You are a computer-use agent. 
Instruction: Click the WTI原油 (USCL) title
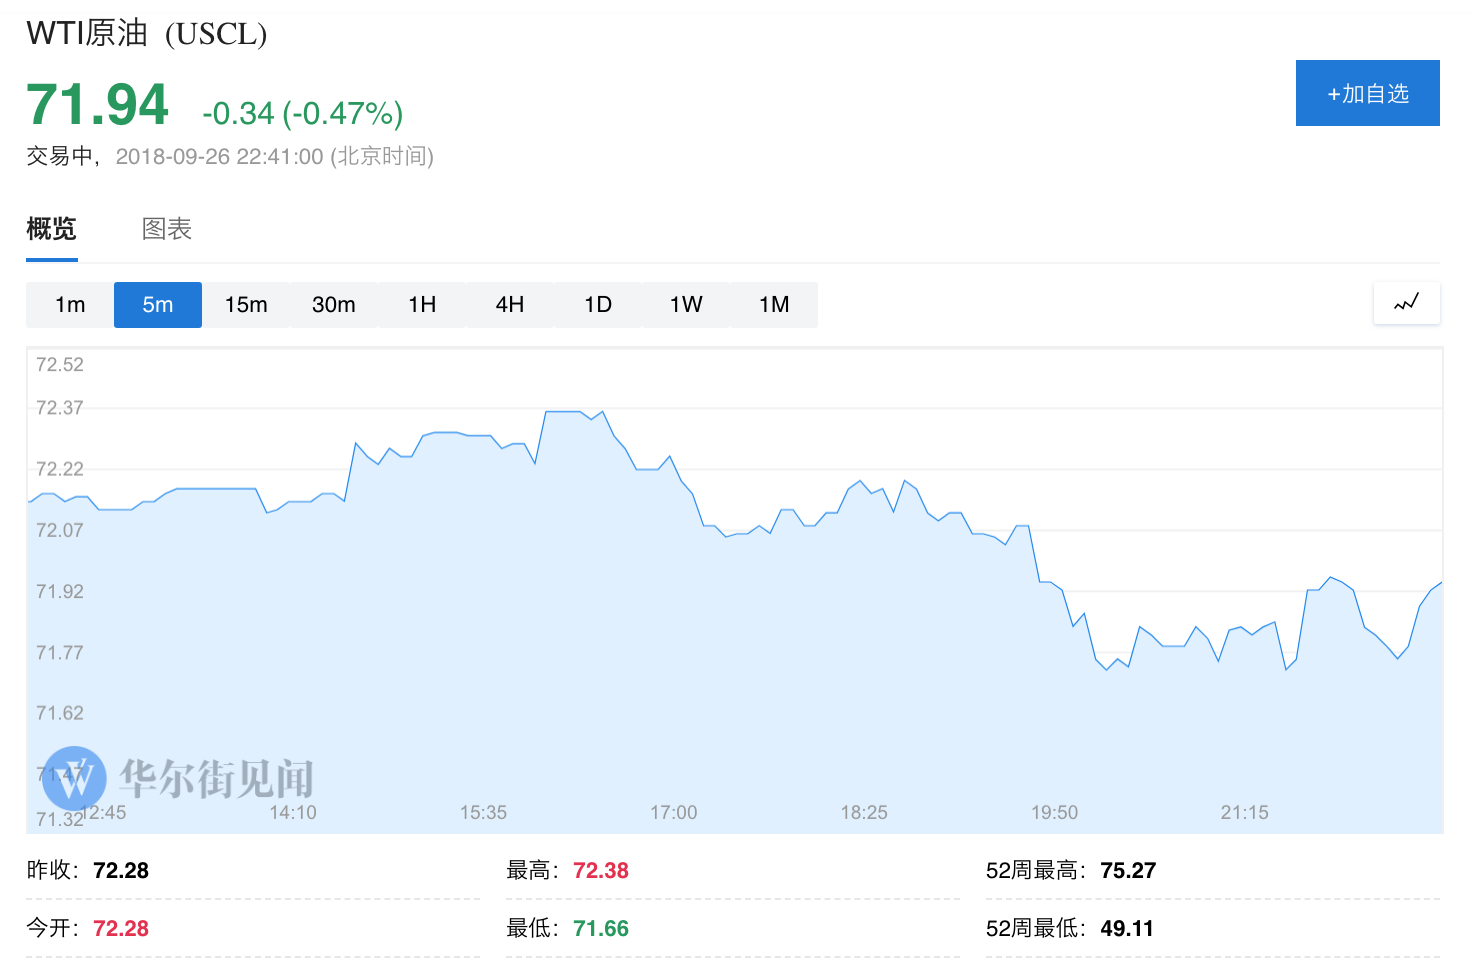tap(147, 33)
